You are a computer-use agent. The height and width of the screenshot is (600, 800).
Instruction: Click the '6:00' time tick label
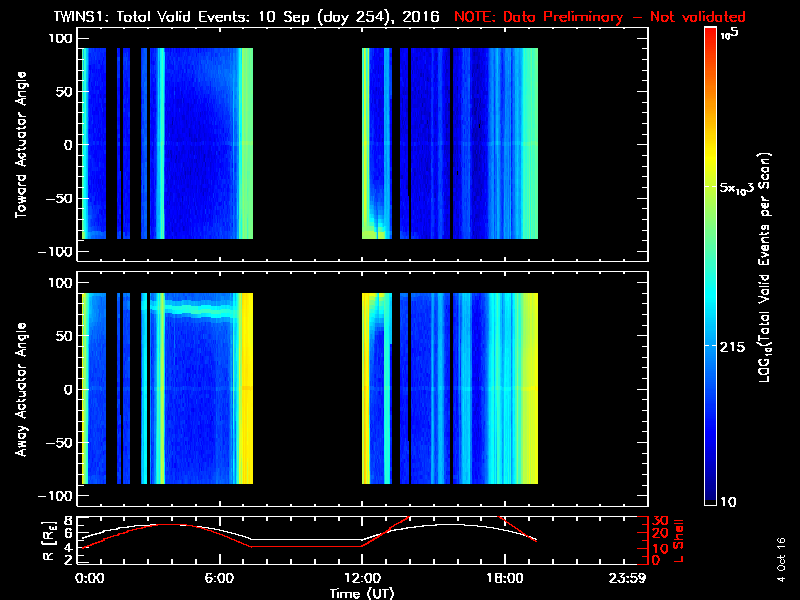coord(219,578)
